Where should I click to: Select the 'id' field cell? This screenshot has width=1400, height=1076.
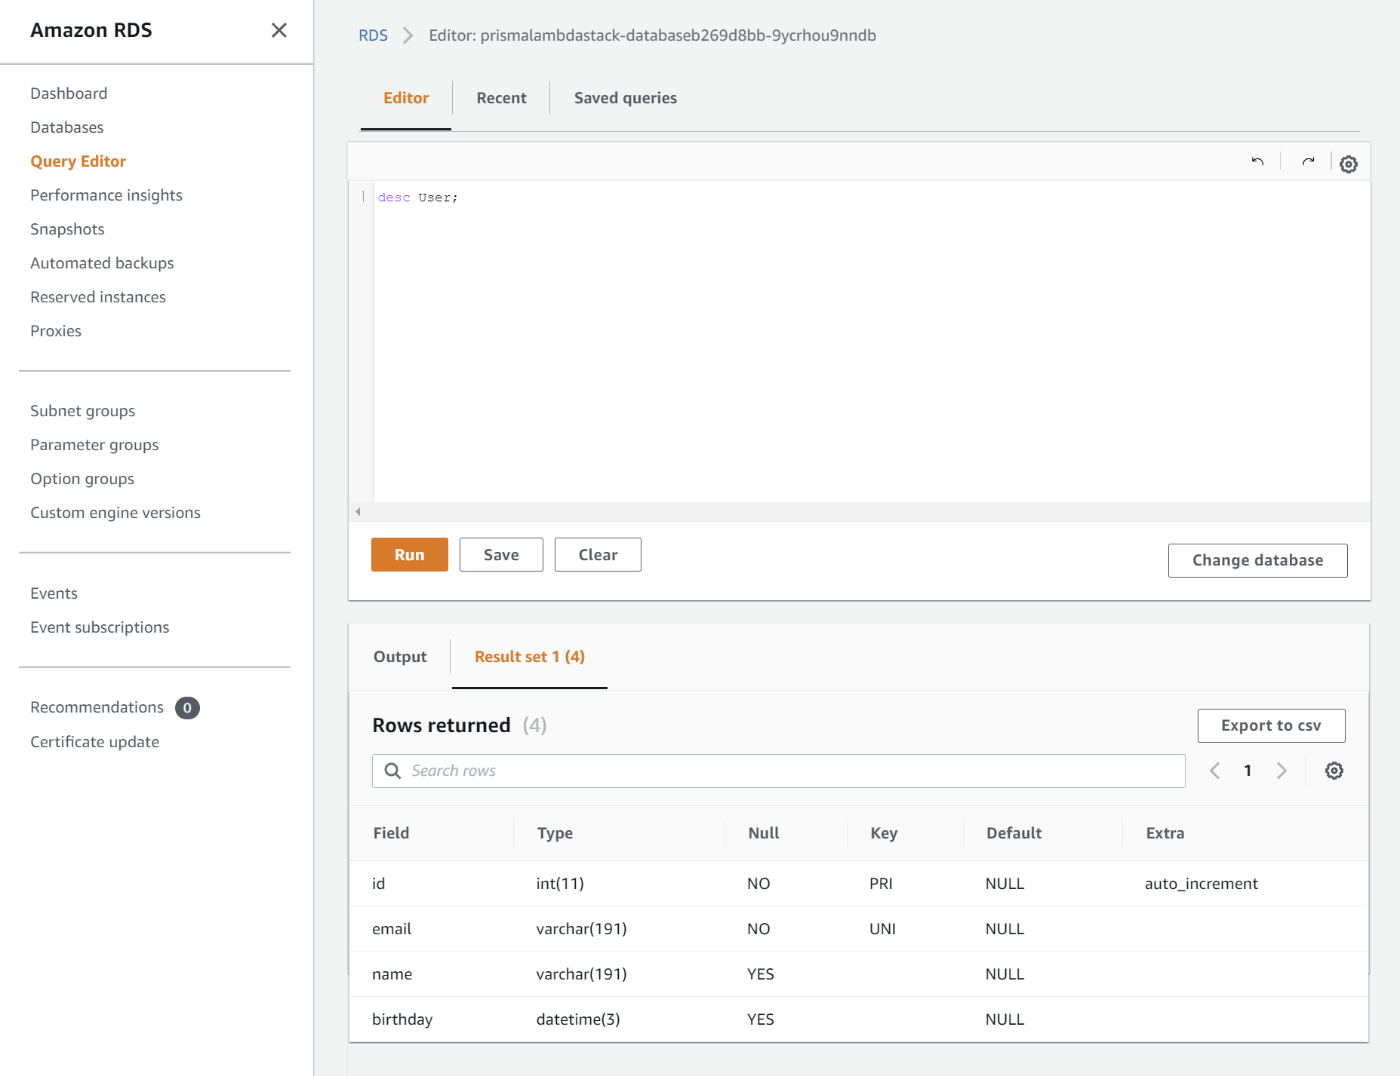click(x=379, y=884)
